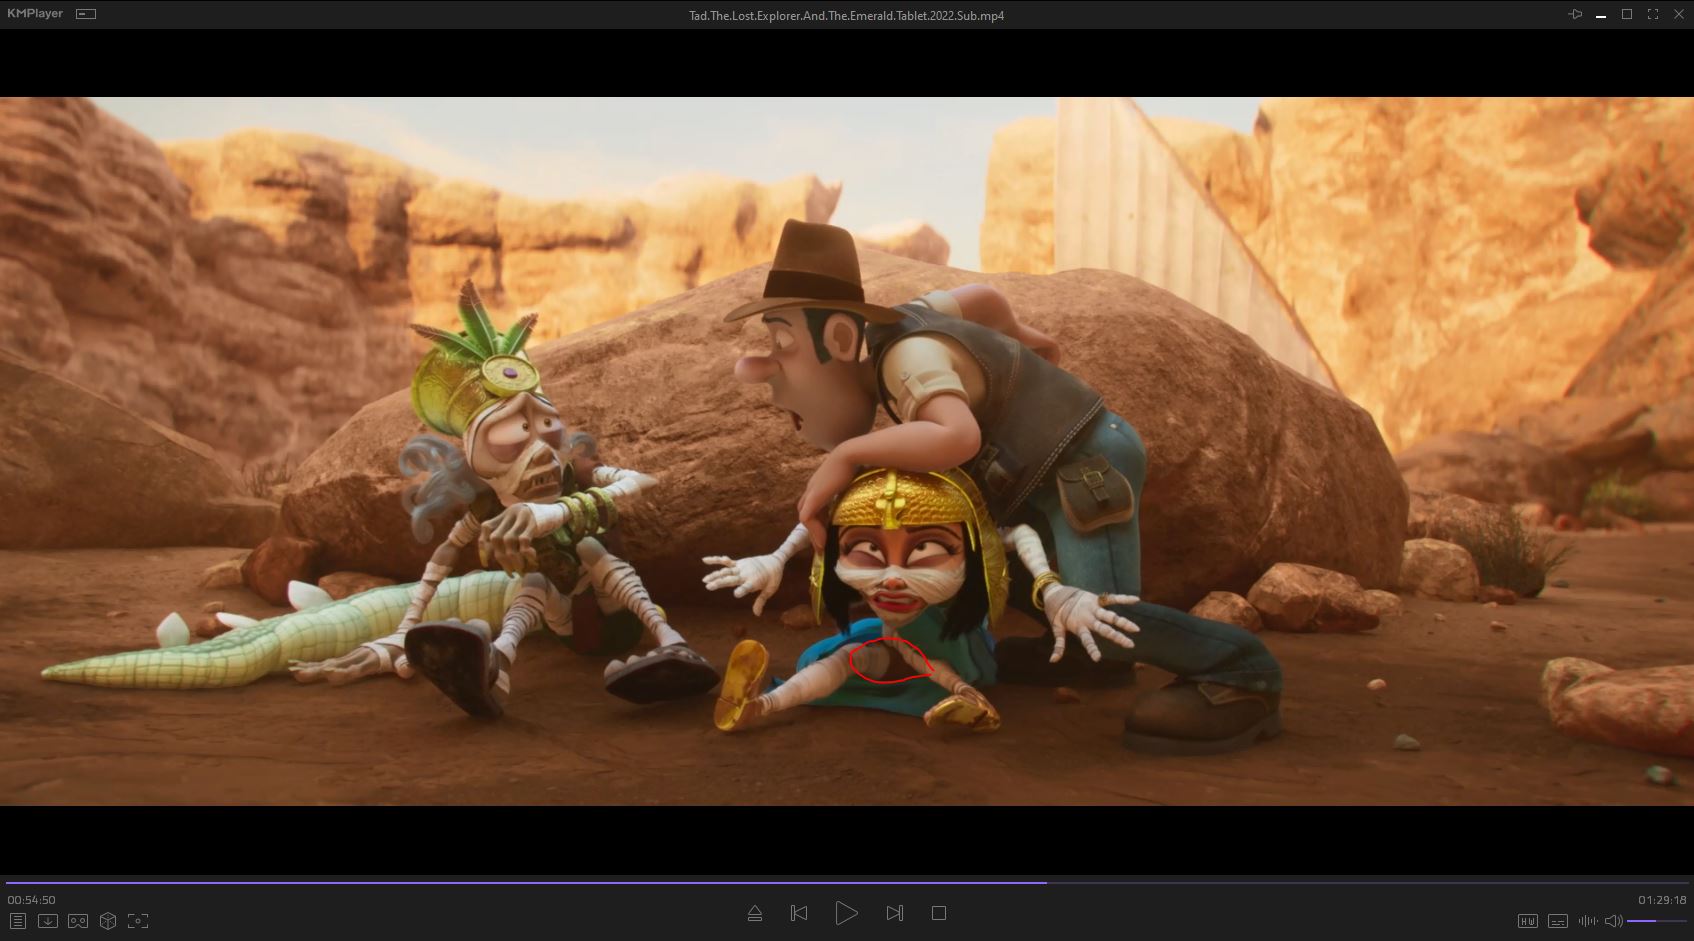The width and height of the screenshot is (1694, 941).
Task: Toggle subtitles display icon
Action: pos(1557,921)
